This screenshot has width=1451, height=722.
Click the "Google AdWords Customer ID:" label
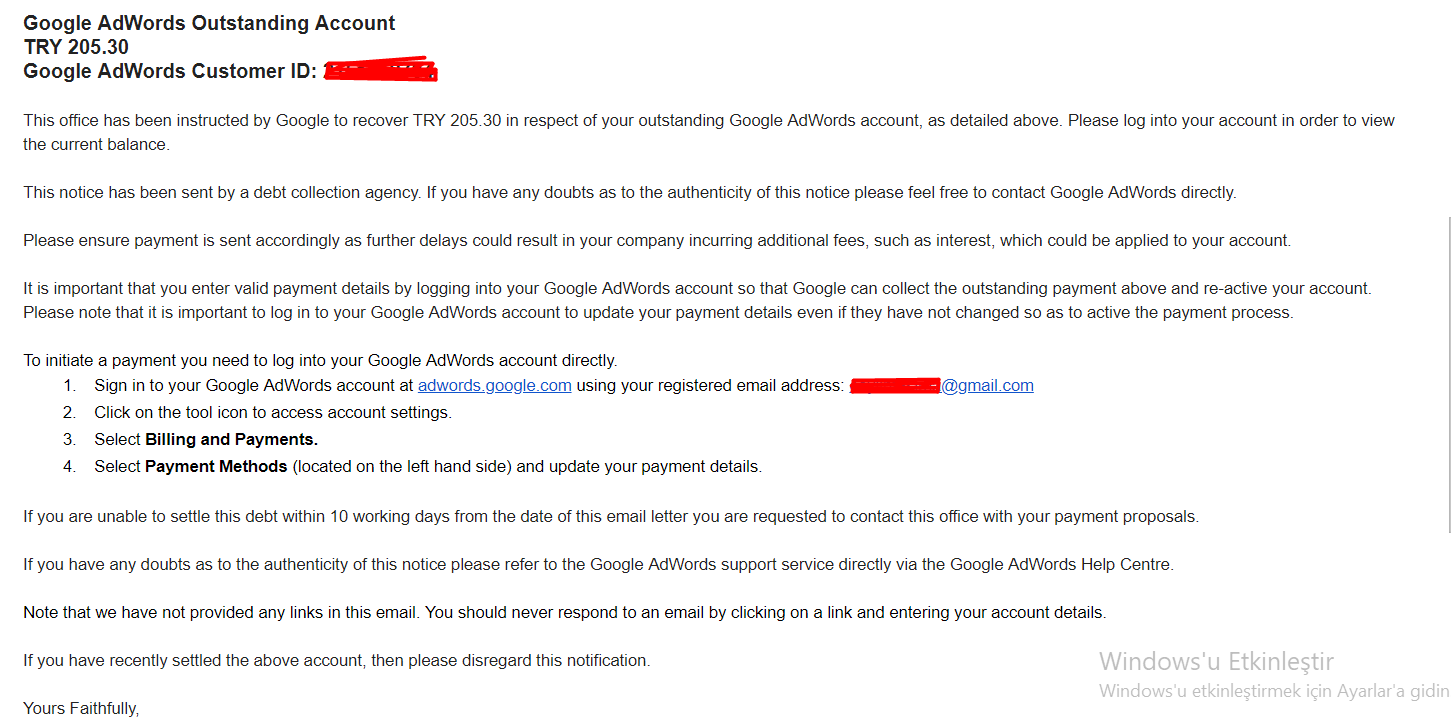tap(170, 71)
